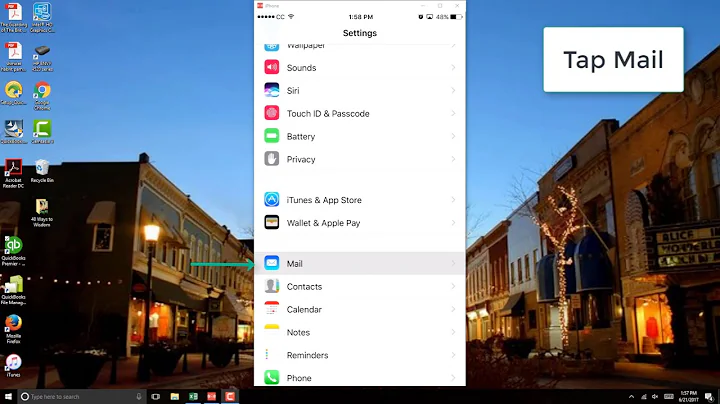Open QuickBooks Premier desktop shortcut
Image resolution: width=720 pixels, height=404 pixels.
point(13,251)
